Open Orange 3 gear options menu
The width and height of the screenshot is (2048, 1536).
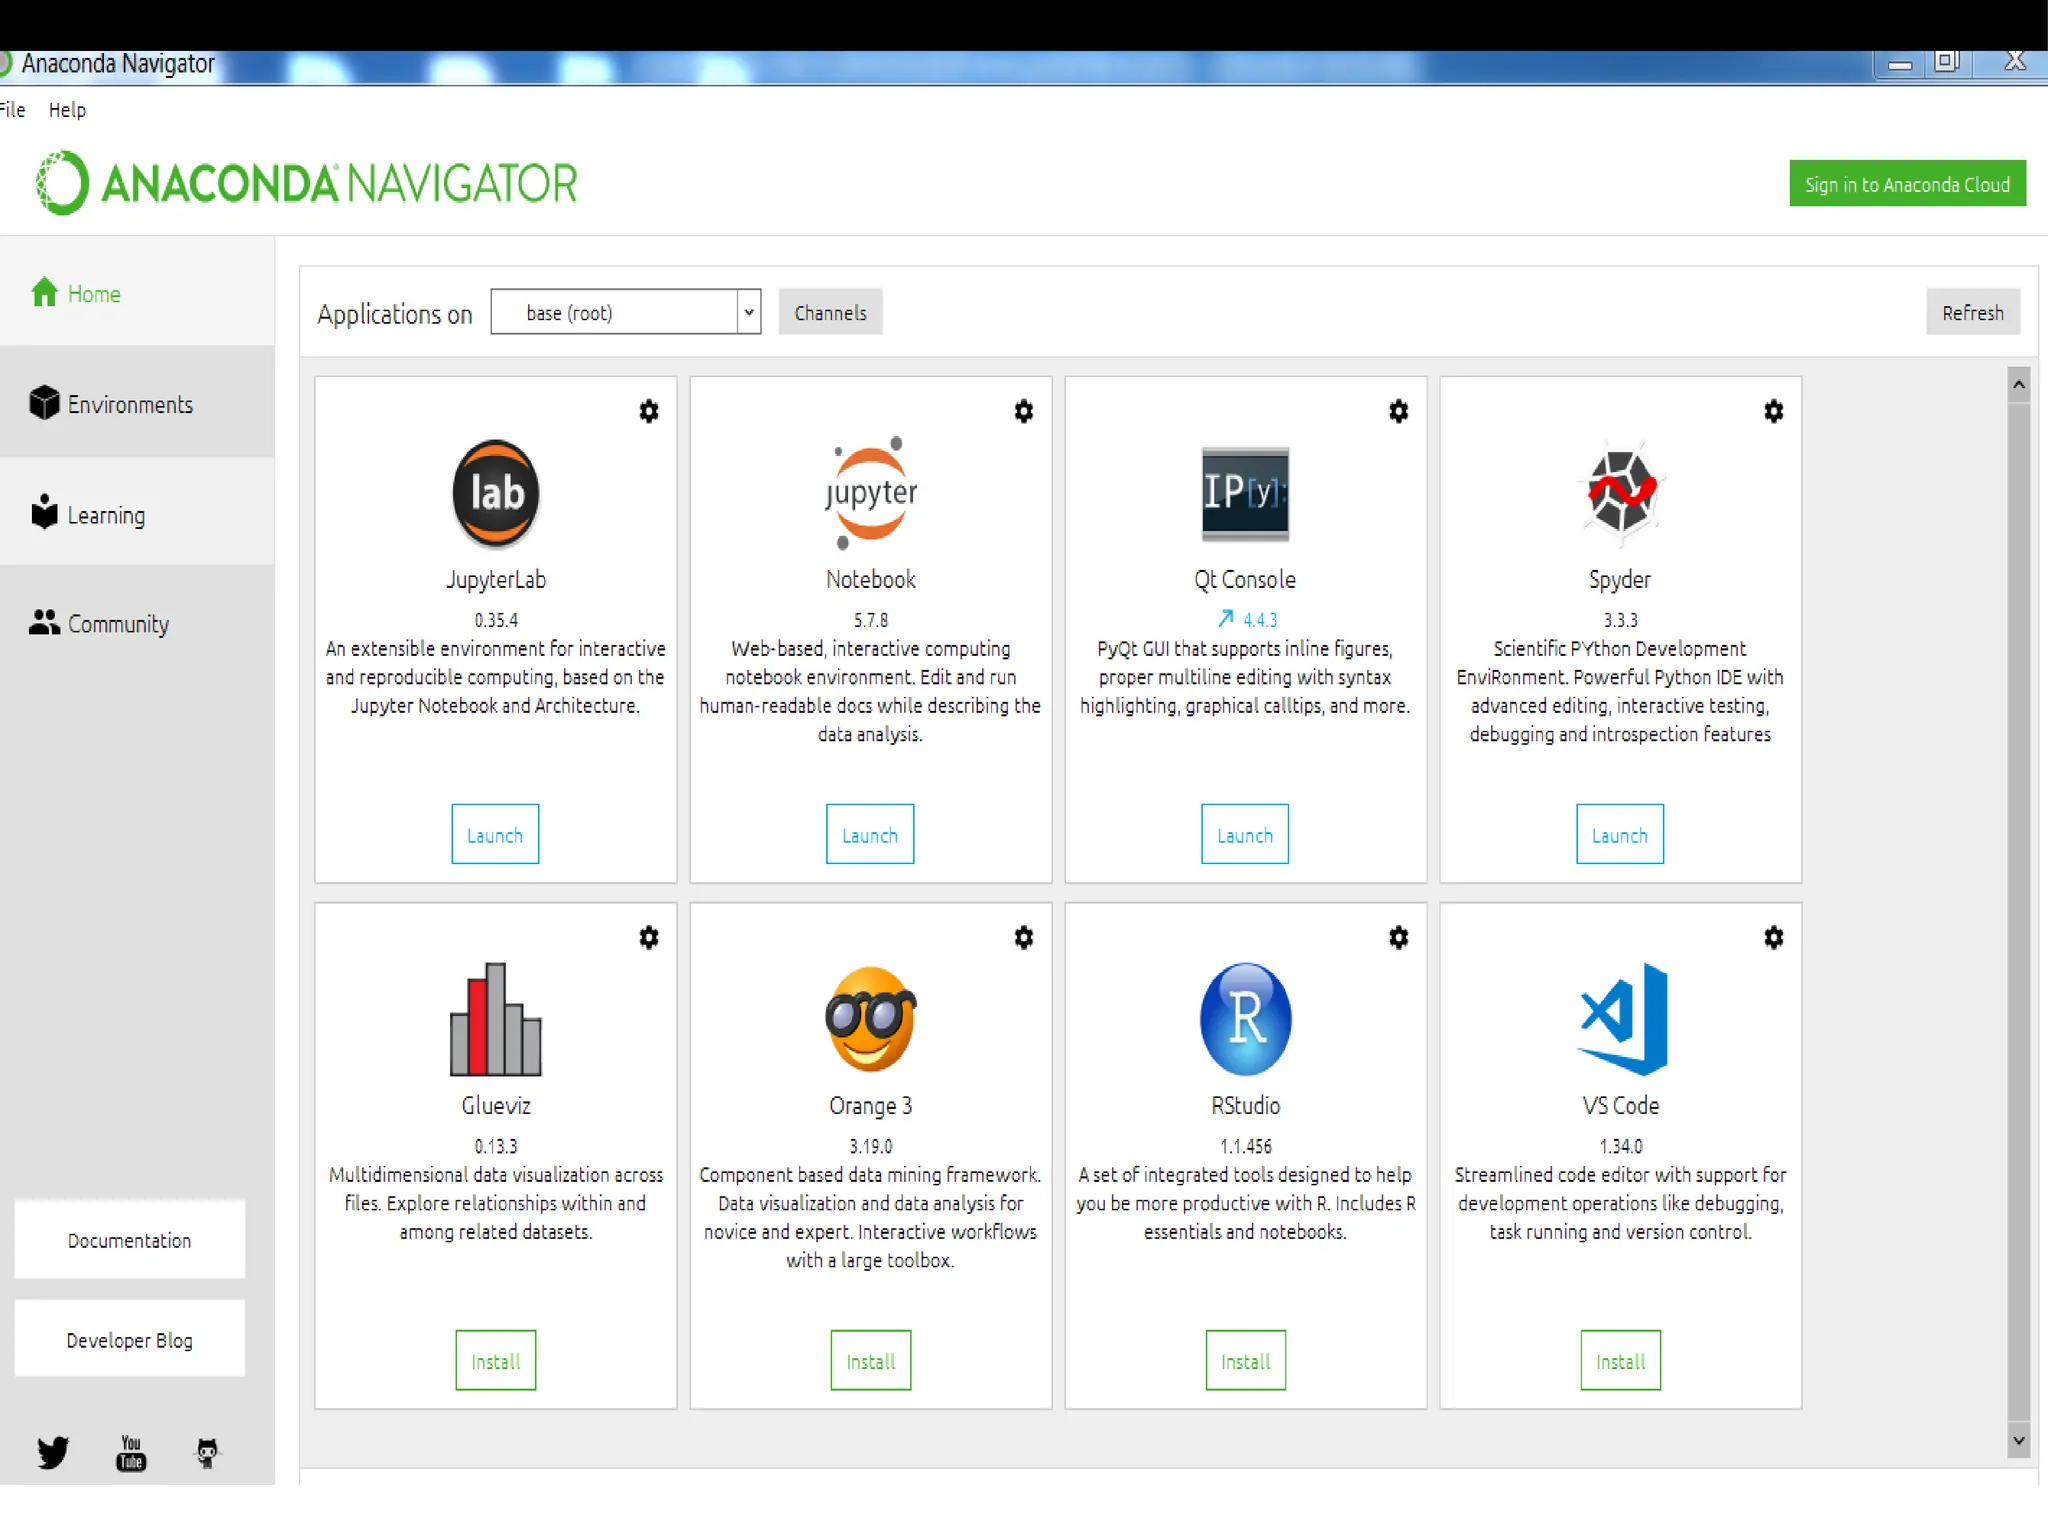[x=1023, y=937]
